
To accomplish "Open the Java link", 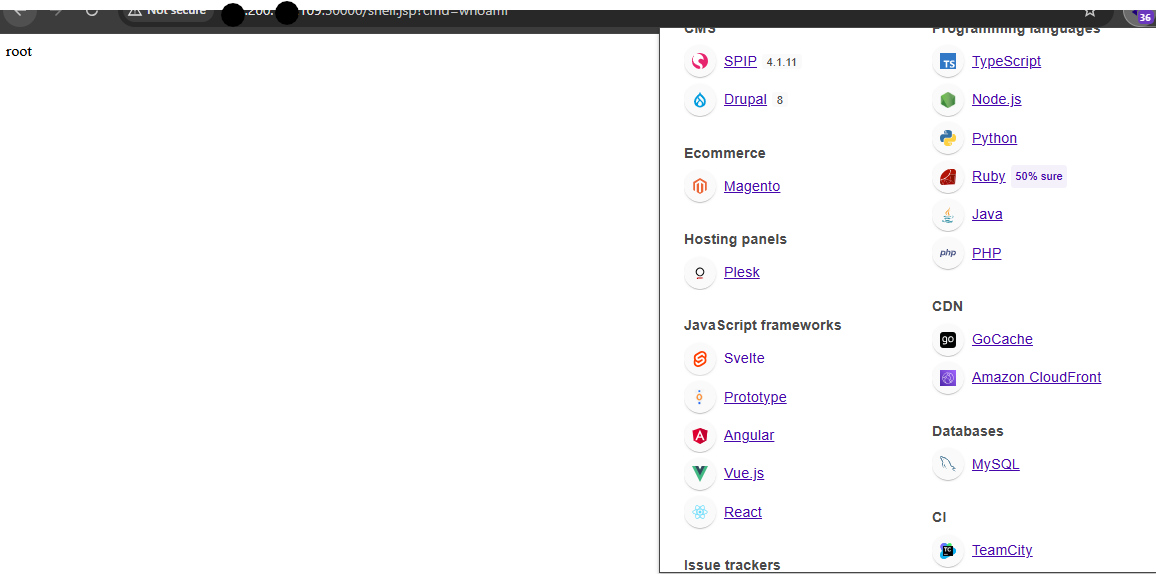I will [x=987, y=214].
